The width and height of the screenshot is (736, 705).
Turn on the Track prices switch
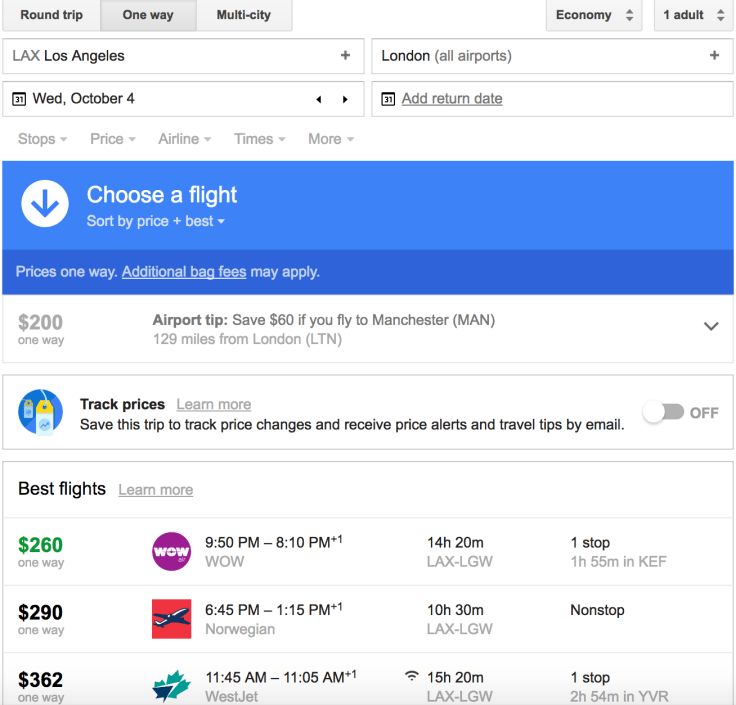663,412
